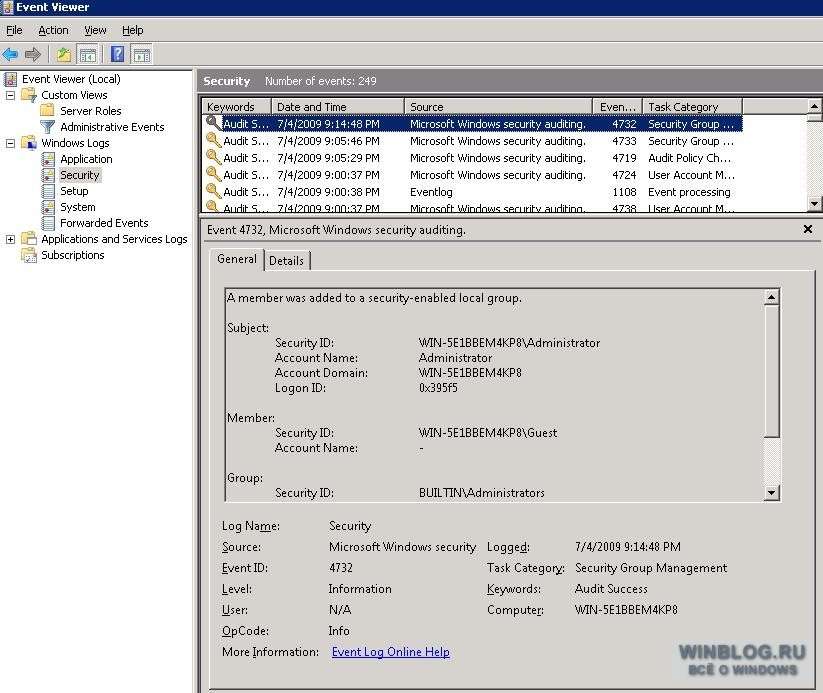Screen dimensions: 823x693
Task: Click the Windows Logs folder icon
Action: [29, 143]
